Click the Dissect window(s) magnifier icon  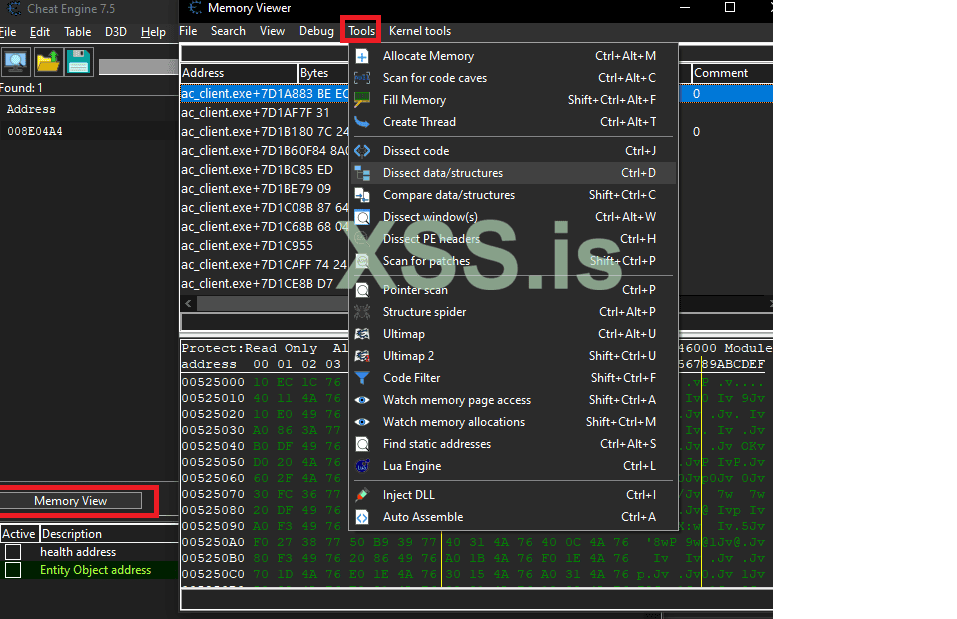[362, 217]
